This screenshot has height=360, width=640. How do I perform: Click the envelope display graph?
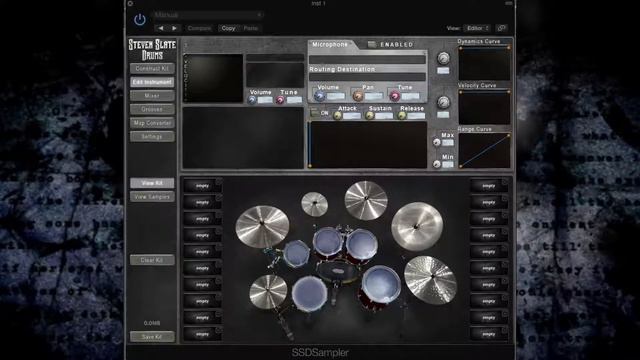tap(367, 144)
